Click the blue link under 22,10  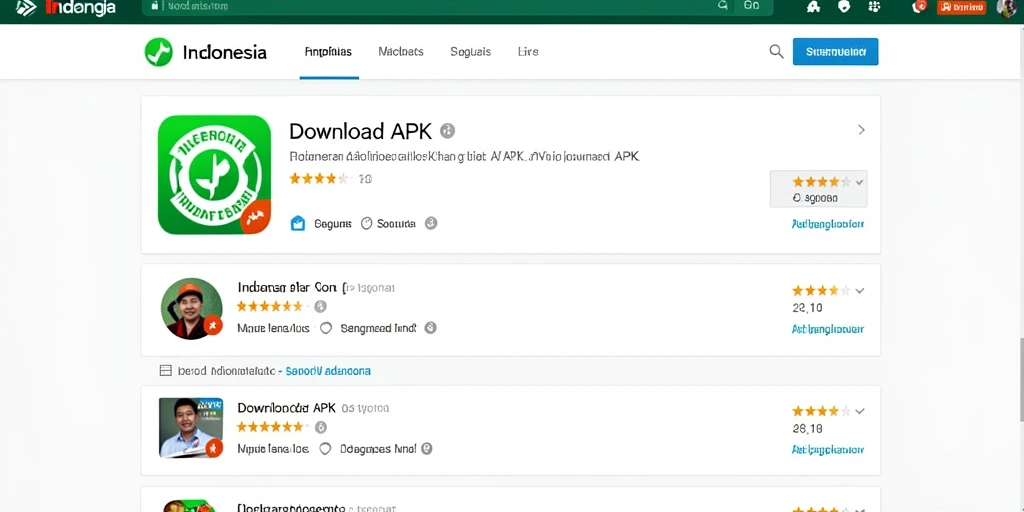827,329
